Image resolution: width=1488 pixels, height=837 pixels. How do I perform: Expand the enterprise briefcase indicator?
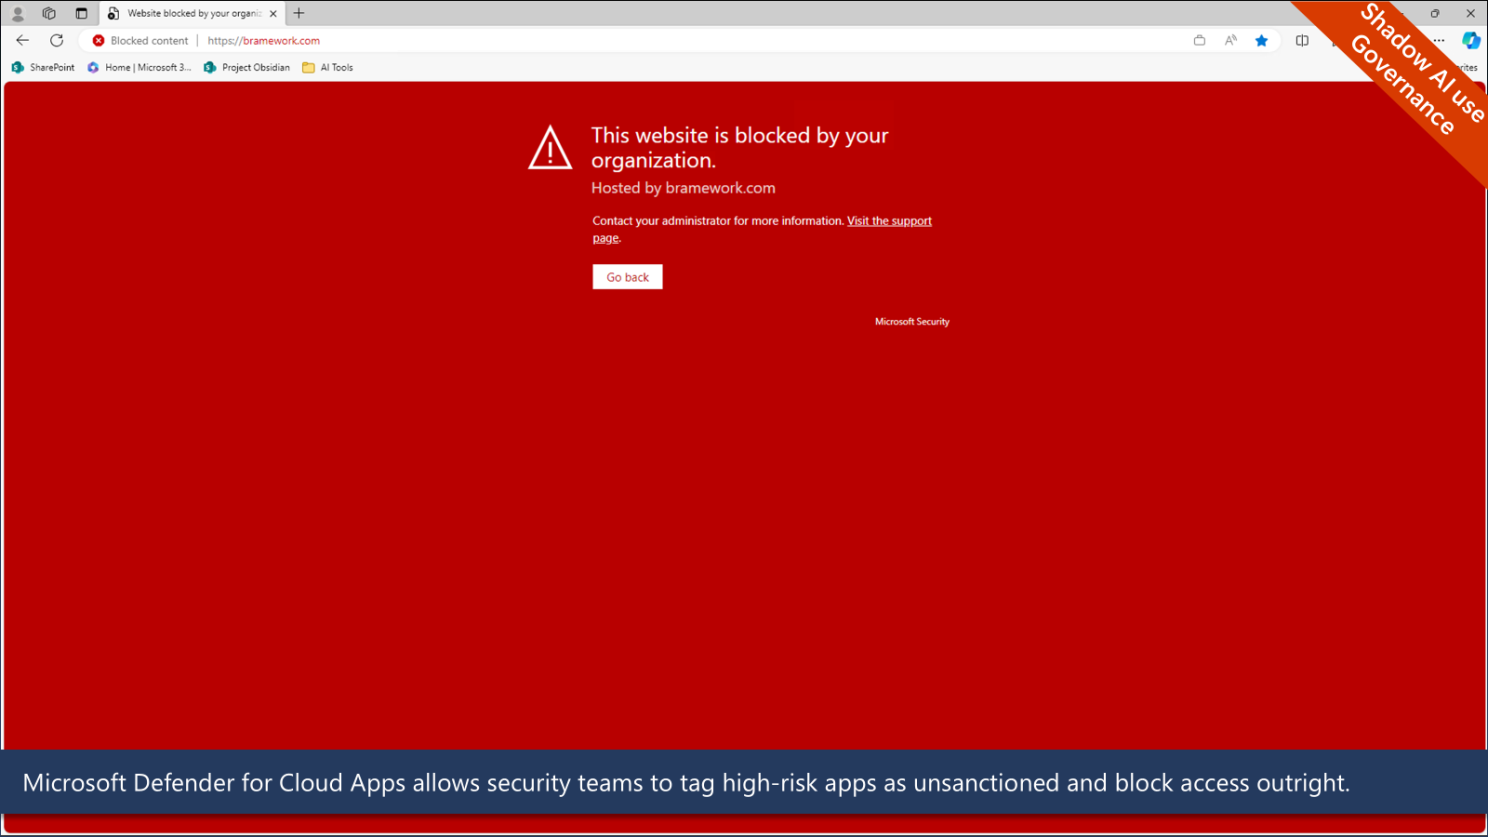(x=1200, y=40)
